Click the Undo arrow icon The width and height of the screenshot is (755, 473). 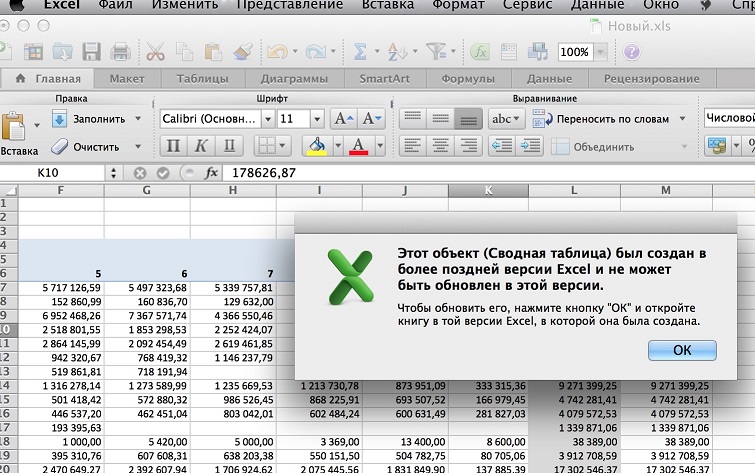277,52
